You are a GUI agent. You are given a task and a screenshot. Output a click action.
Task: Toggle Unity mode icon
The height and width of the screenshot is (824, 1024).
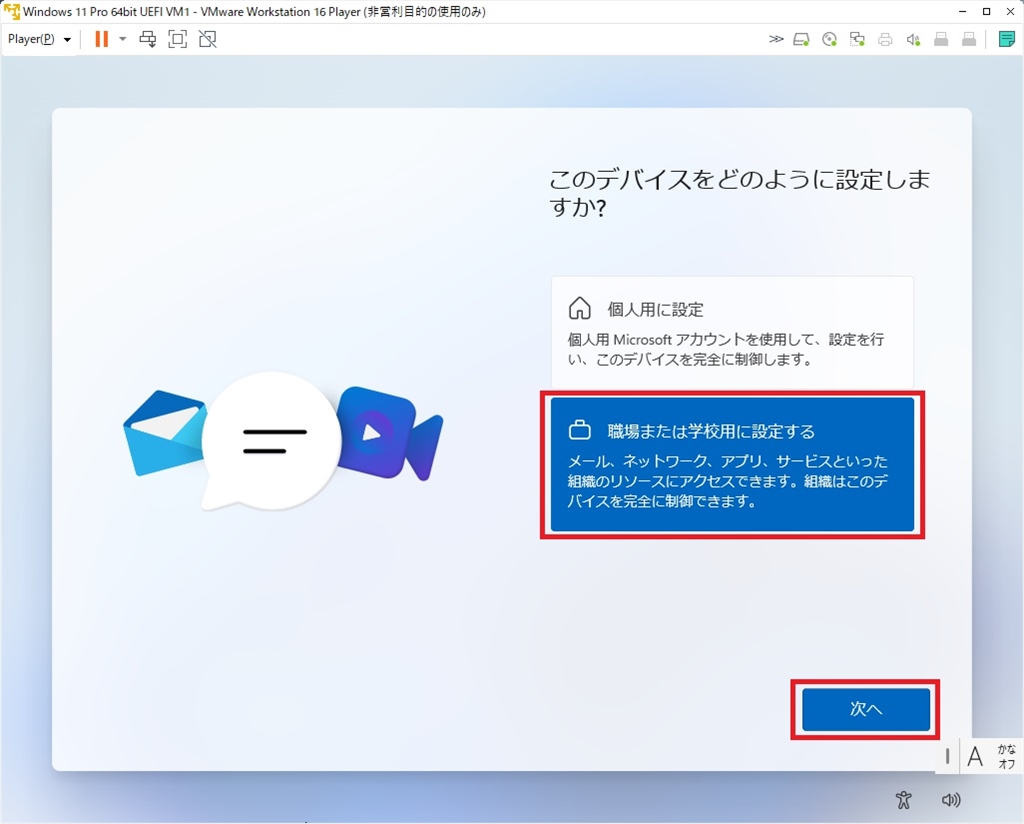(x=208, y=39)
